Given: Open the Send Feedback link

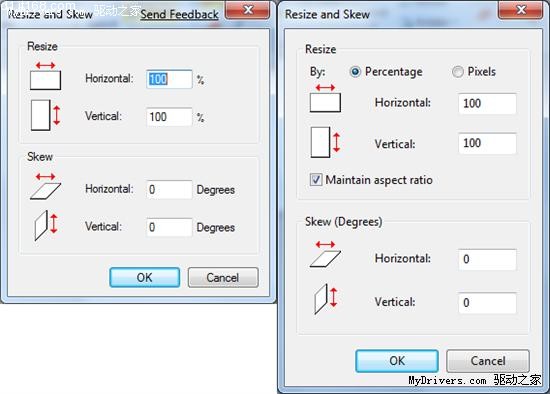Looking at the screenshot, I should pos(179,14).
